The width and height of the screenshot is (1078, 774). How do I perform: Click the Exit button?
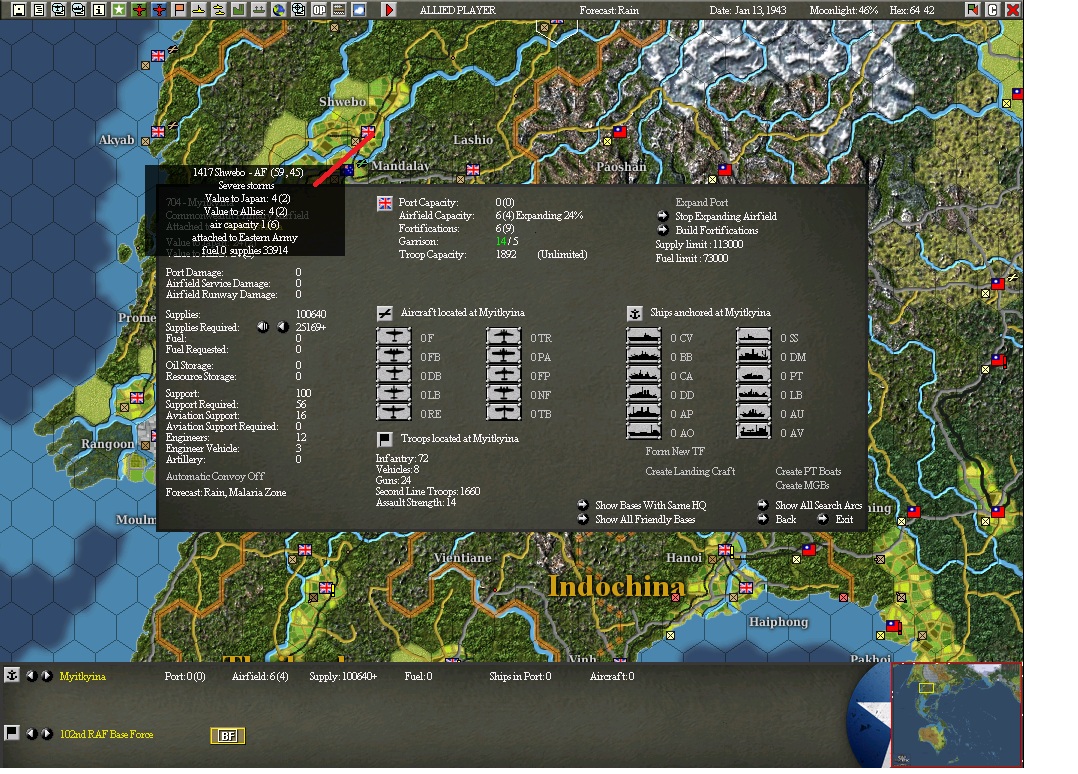pos(844,519)
